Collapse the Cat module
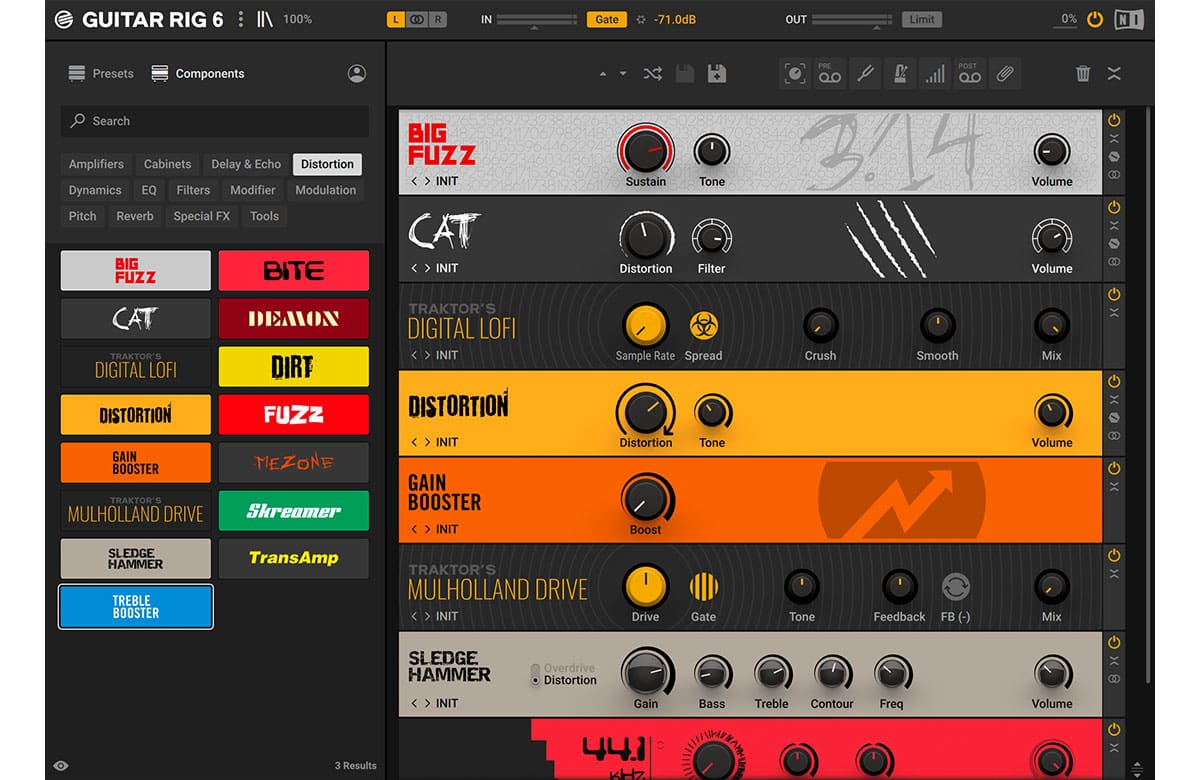 1114,226
